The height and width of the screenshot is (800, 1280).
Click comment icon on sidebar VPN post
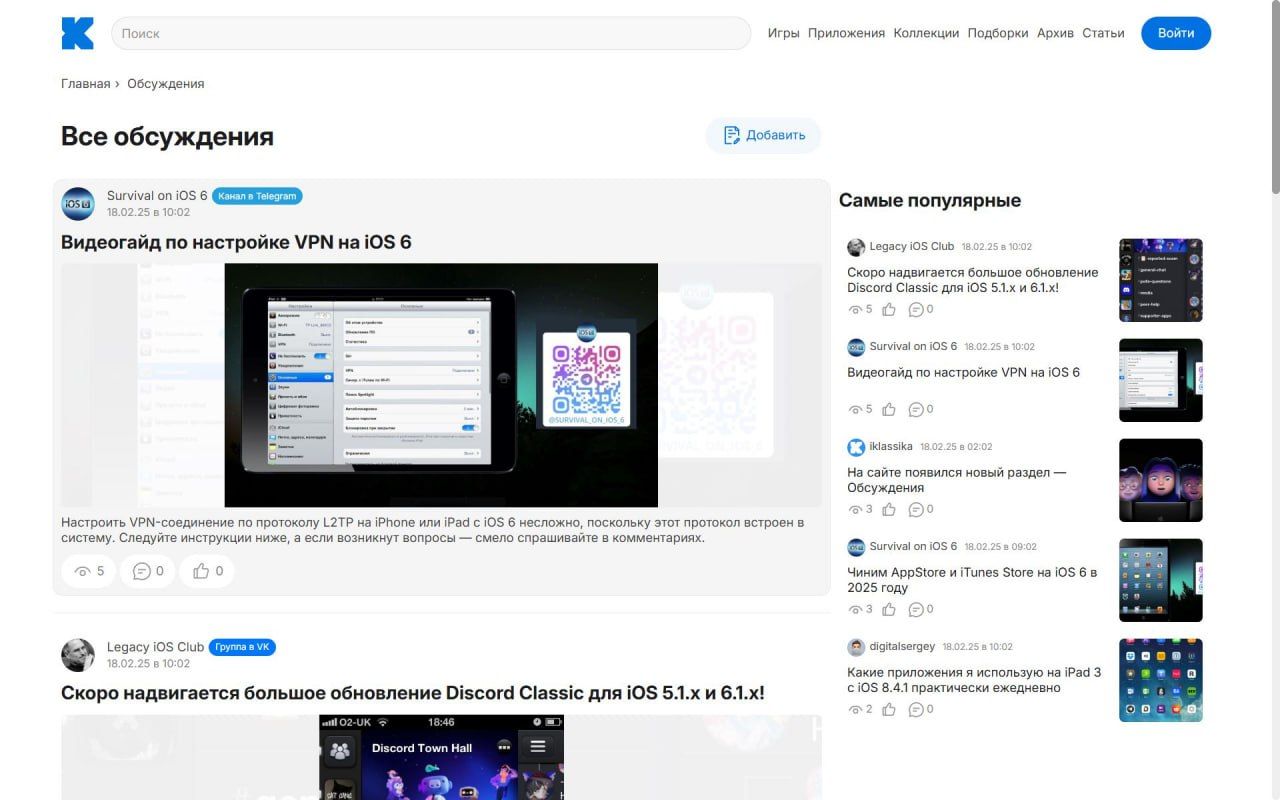[916, 410]
